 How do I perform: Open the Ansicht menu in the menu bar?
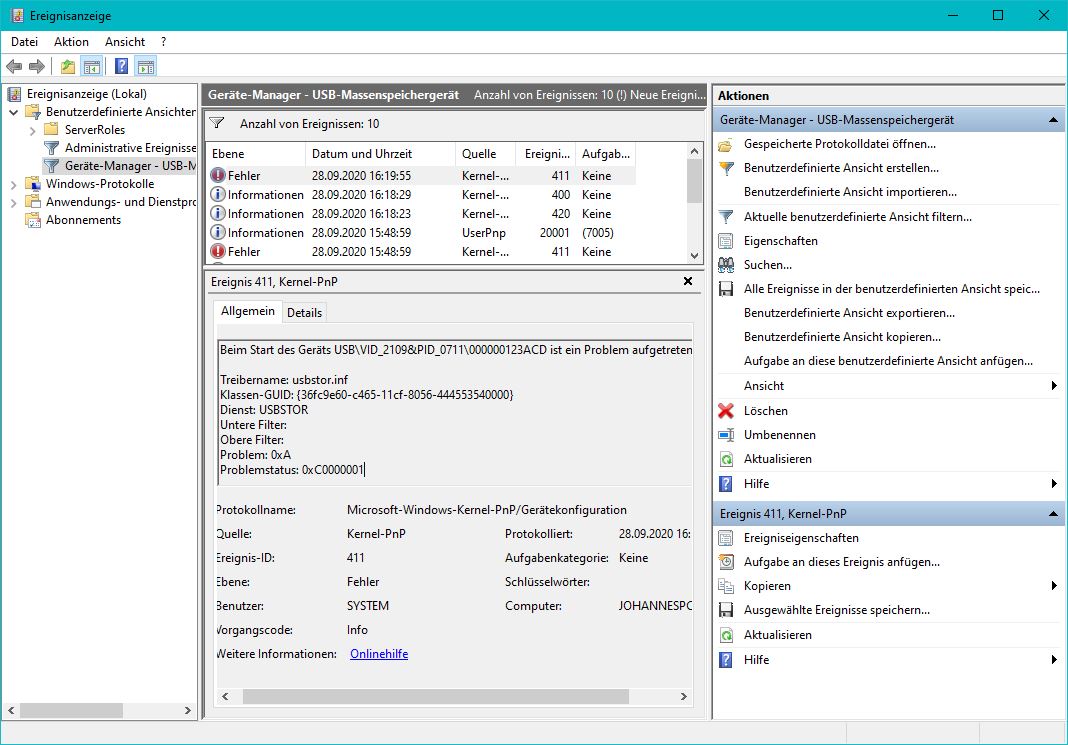point(125,42)
